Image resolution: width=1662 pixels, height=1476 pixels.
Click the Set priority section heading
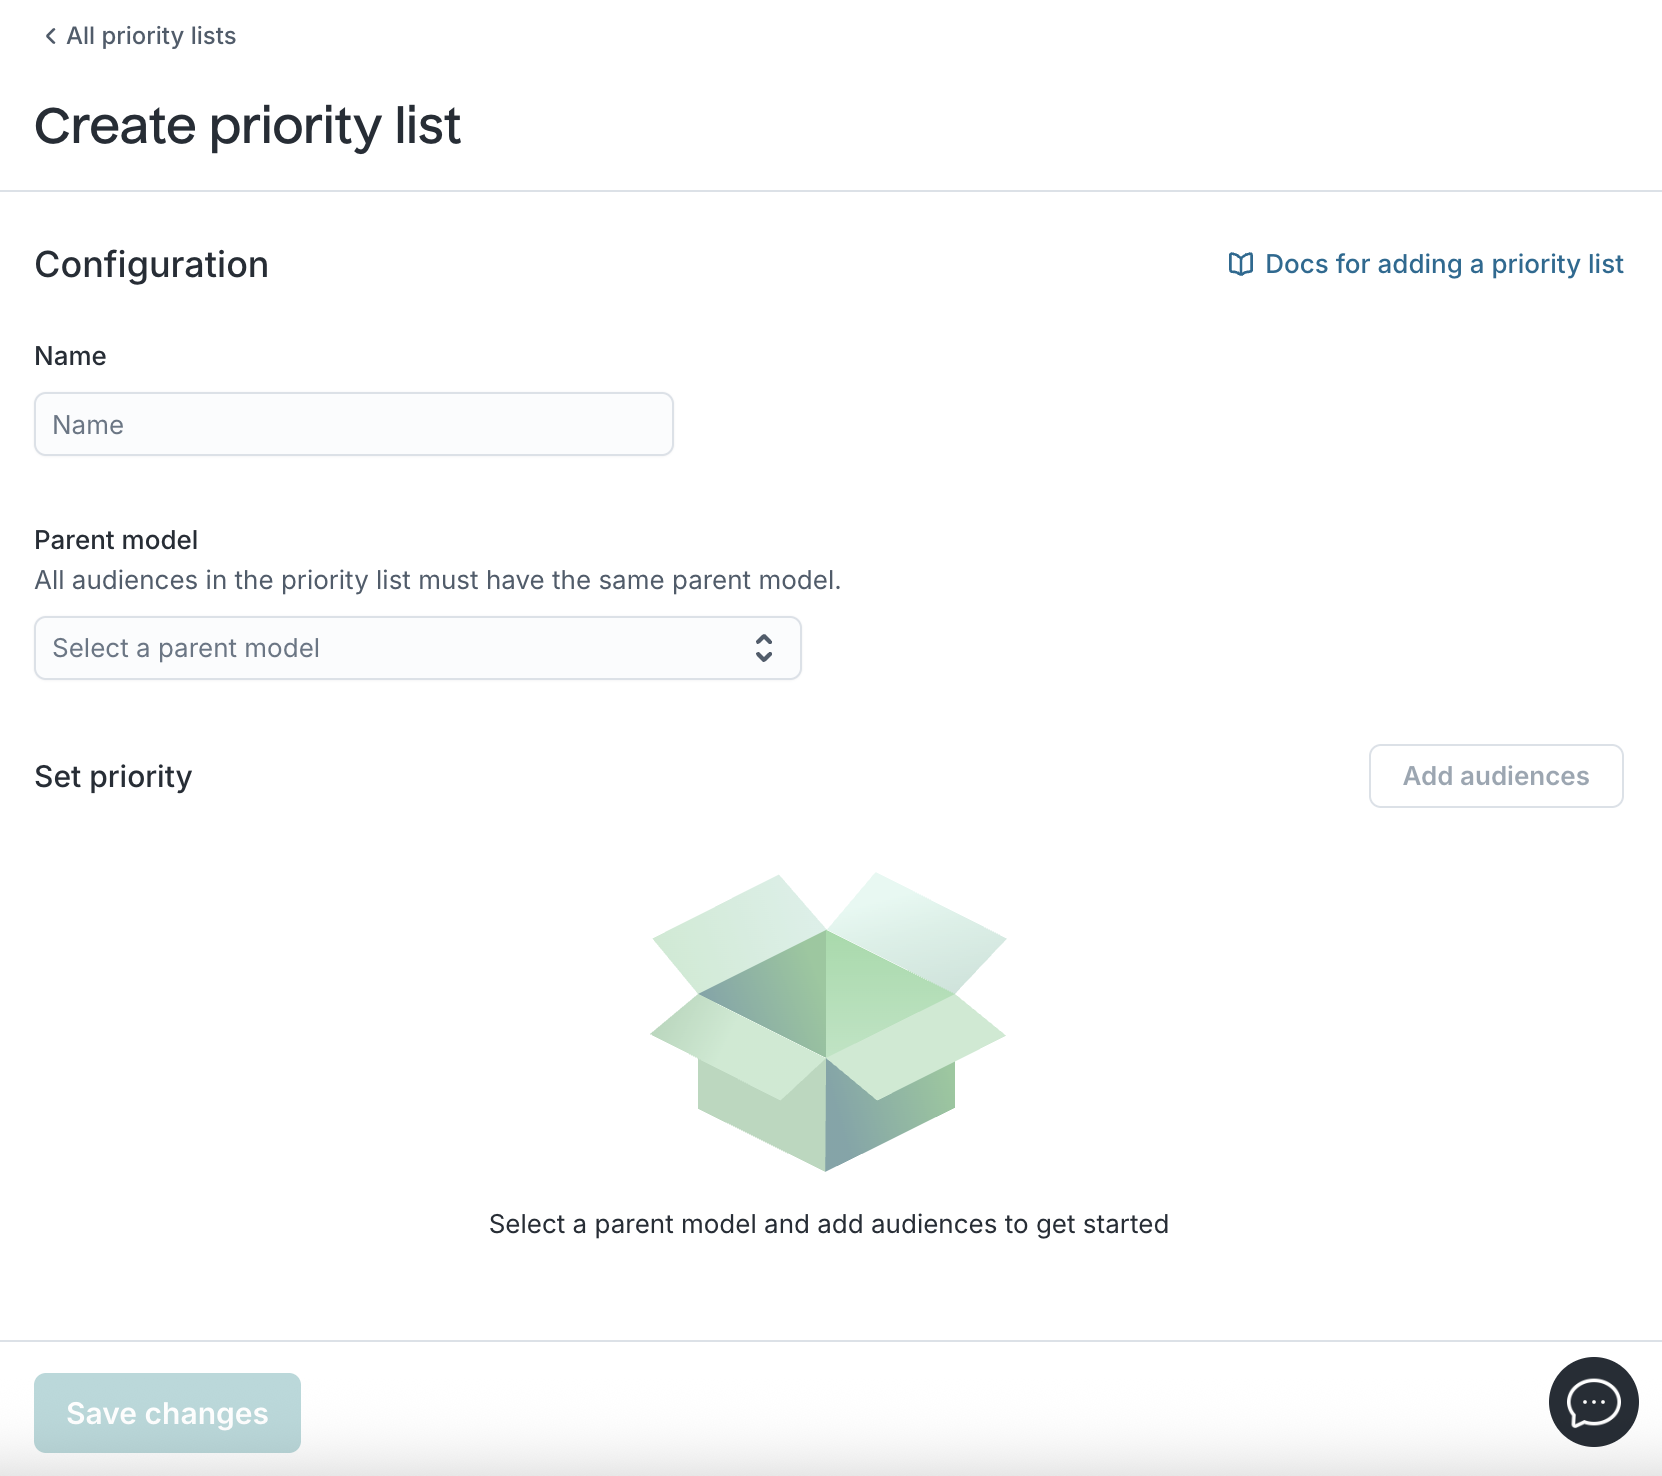click(x=113, y=777)
